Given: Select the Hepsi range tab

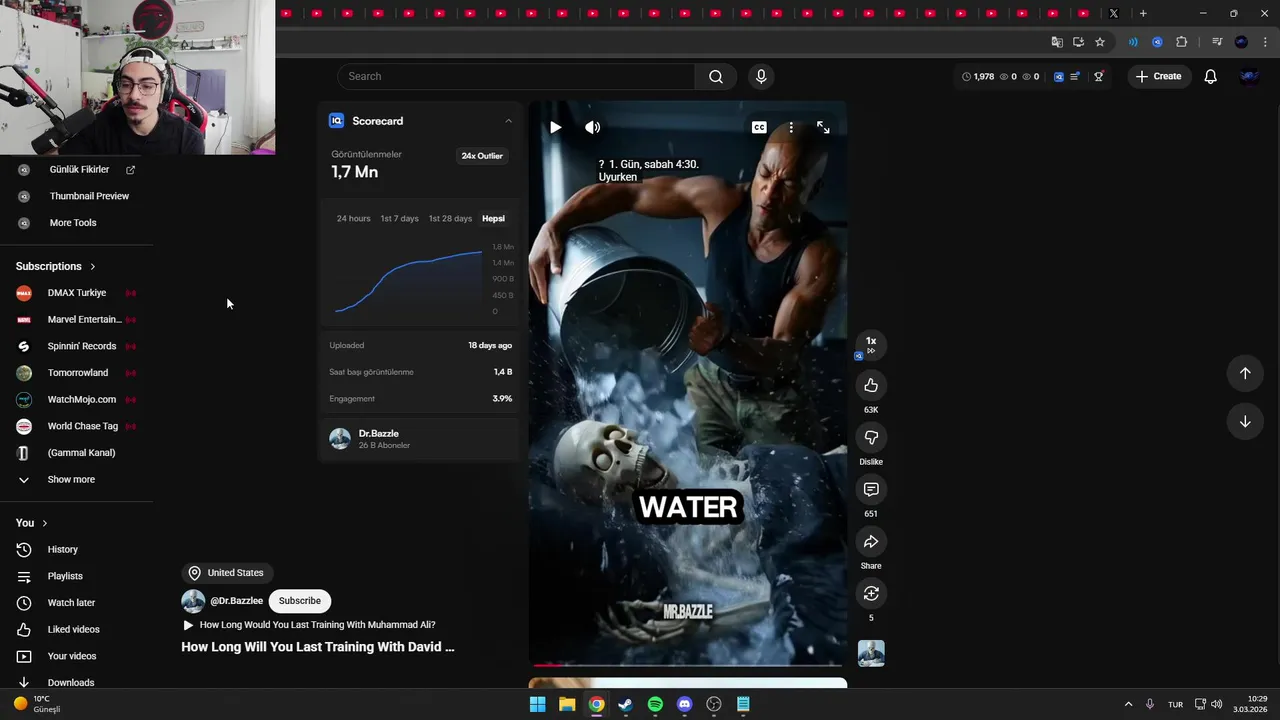Looking at the screenshot, I should [493, 218].
